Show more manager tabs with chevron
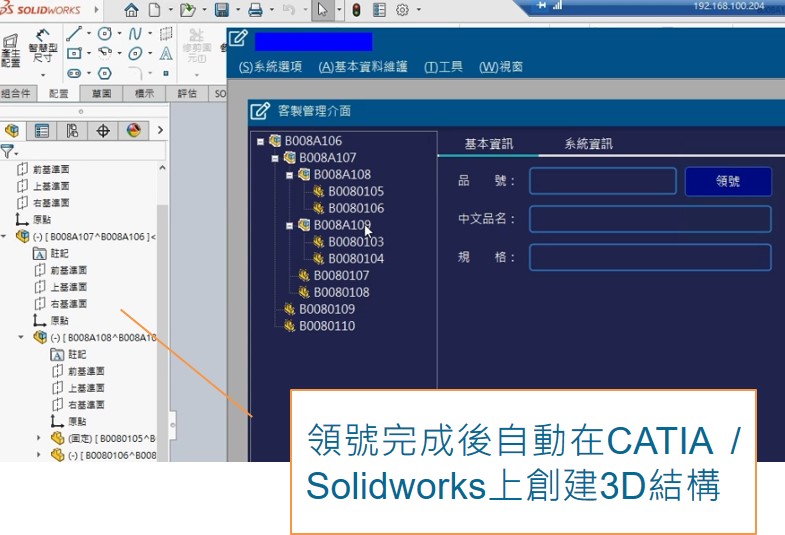Viewport: 785px width, 535px height. coord(160,130)
